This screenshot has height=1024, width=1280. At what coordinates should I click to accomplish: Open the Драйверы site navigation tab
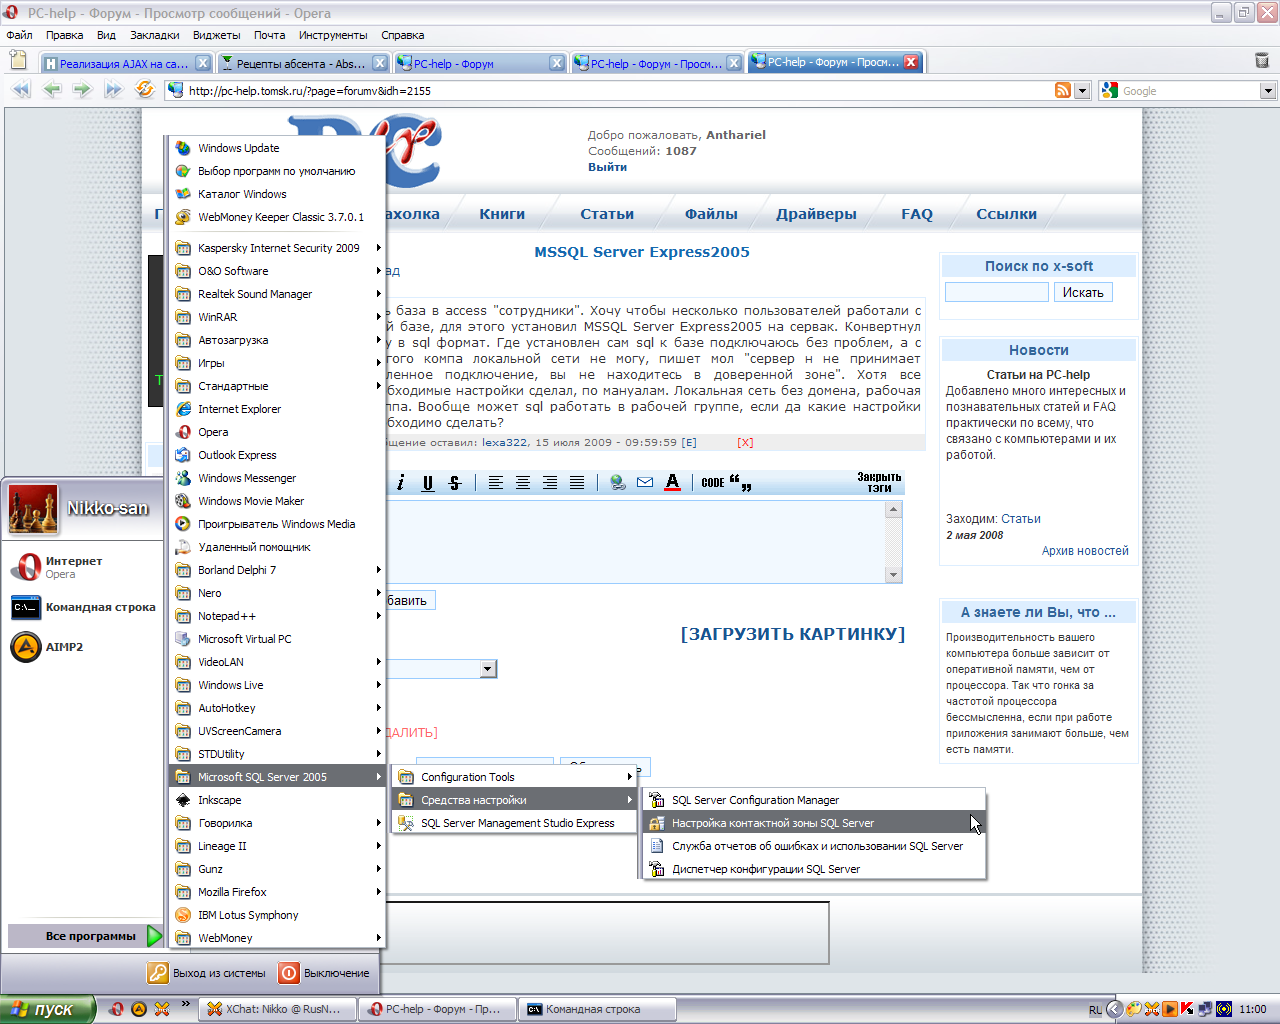click(x=816, y=214)
